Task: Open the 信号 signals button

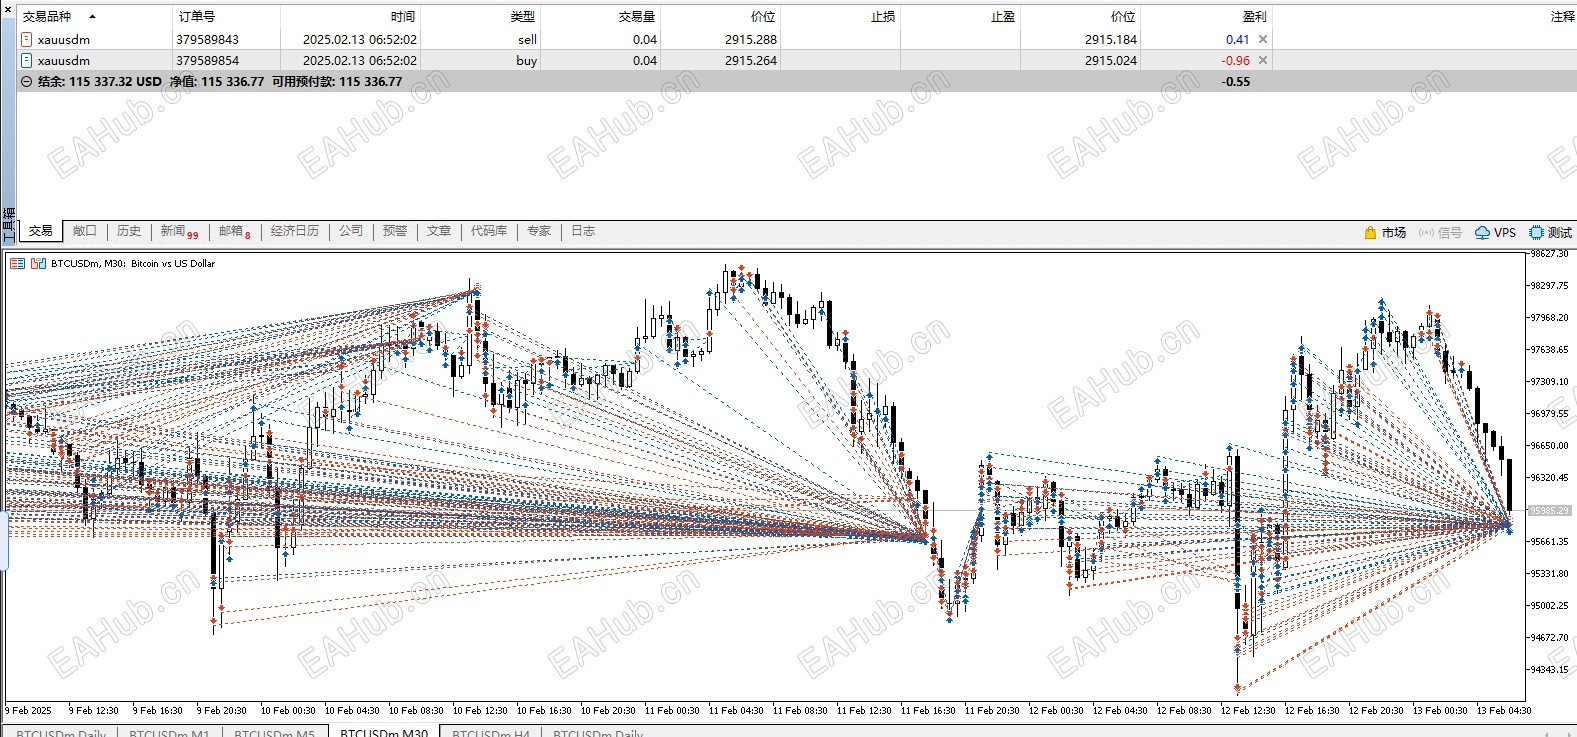Action: (x=1440, y=232)
